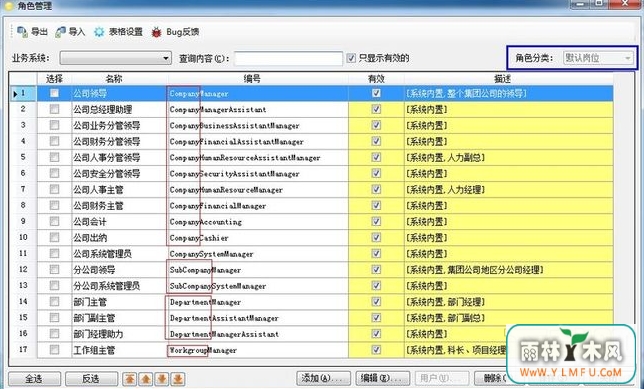The height and width of the screenshot is (389, 644).
Task: Move row down one position arrow
Action: pos(162,379)
